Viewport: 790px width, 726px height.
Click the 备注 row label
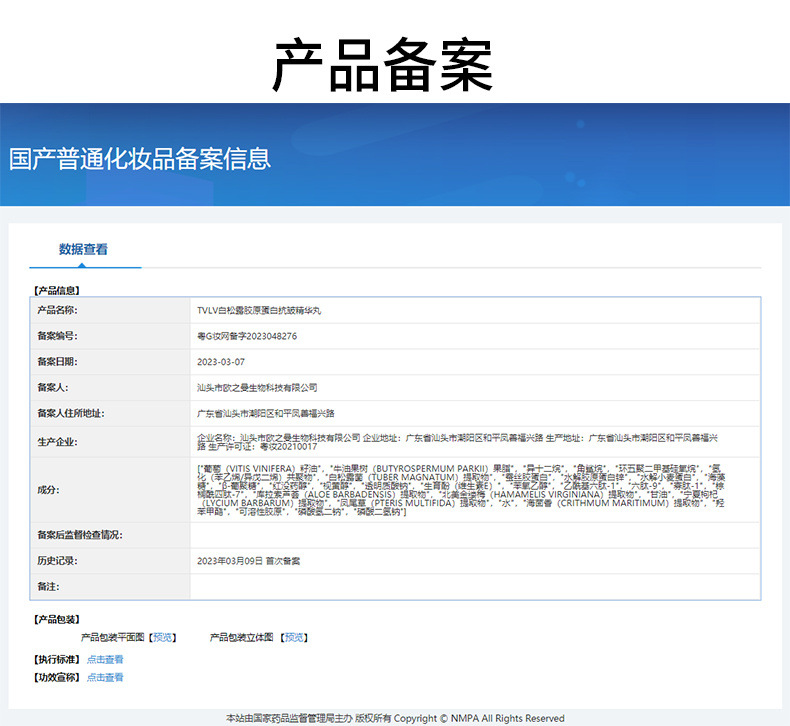48,586
